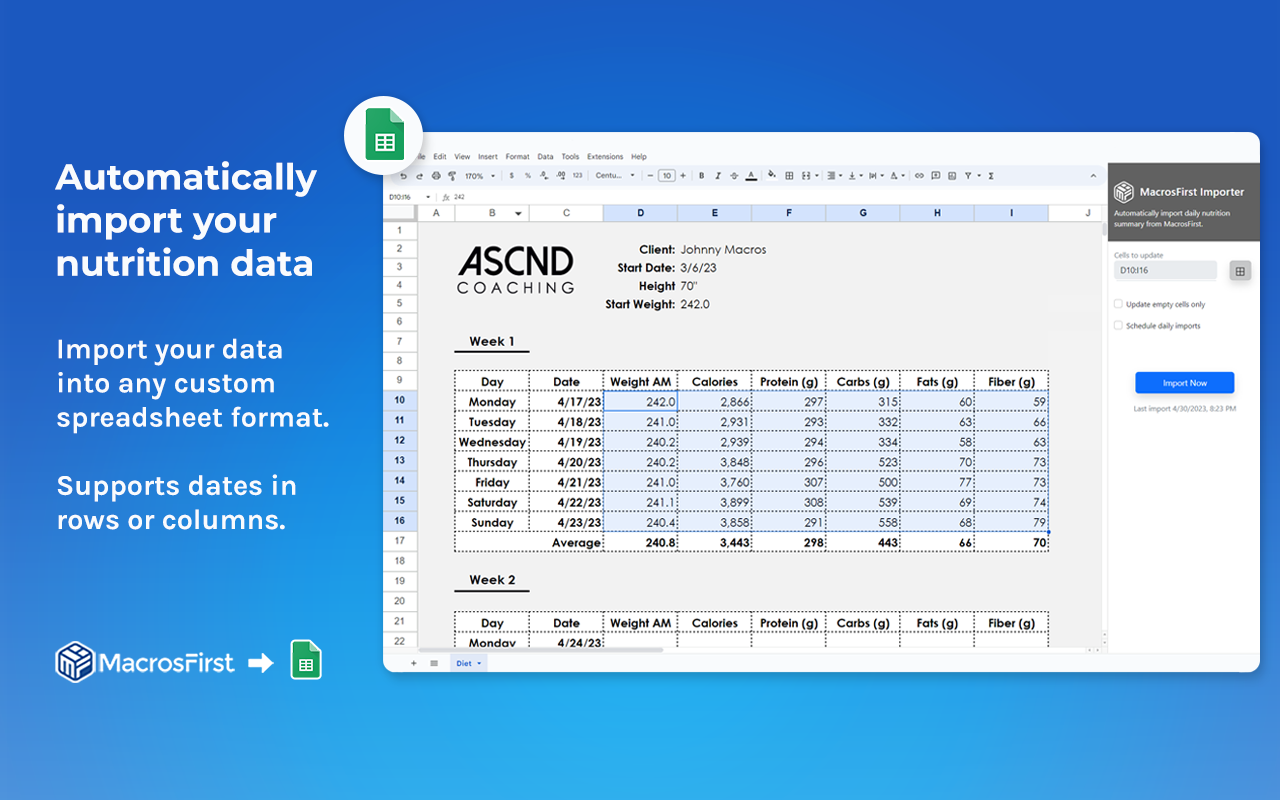Click the Calories average cell 3,443
This screenshot has width=1280, height=800.
pos(715,543)
